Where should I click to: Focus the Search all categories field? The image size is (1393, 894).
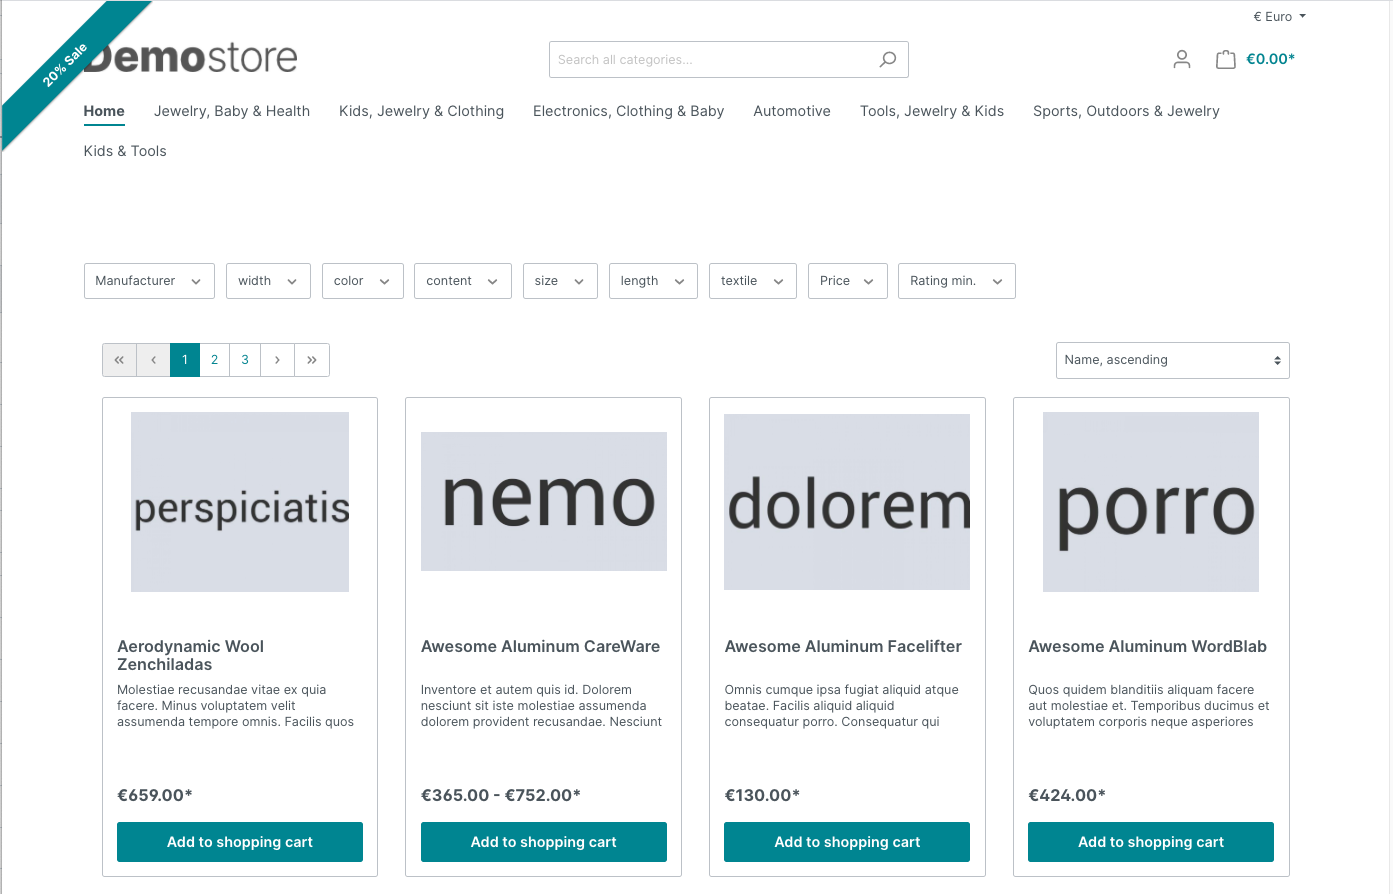coord(709,60)
